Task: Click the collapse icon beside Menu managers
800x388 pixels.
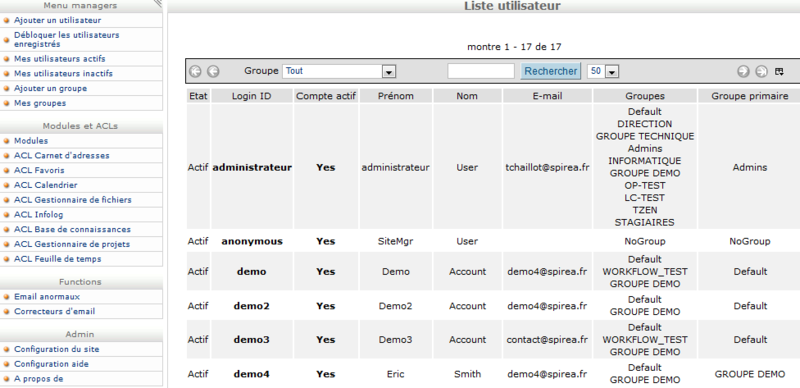Action: point(158,3)
